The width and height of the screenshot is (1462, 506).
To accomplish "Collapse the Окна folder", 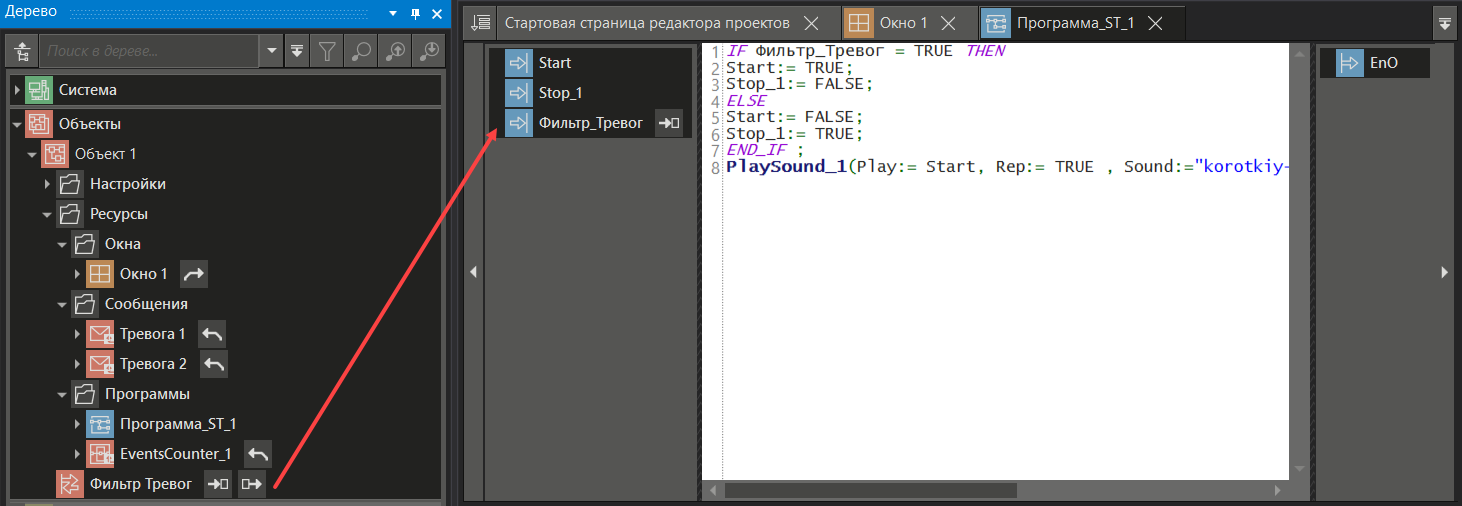I will pyautogui.click(x=62, y=244).
